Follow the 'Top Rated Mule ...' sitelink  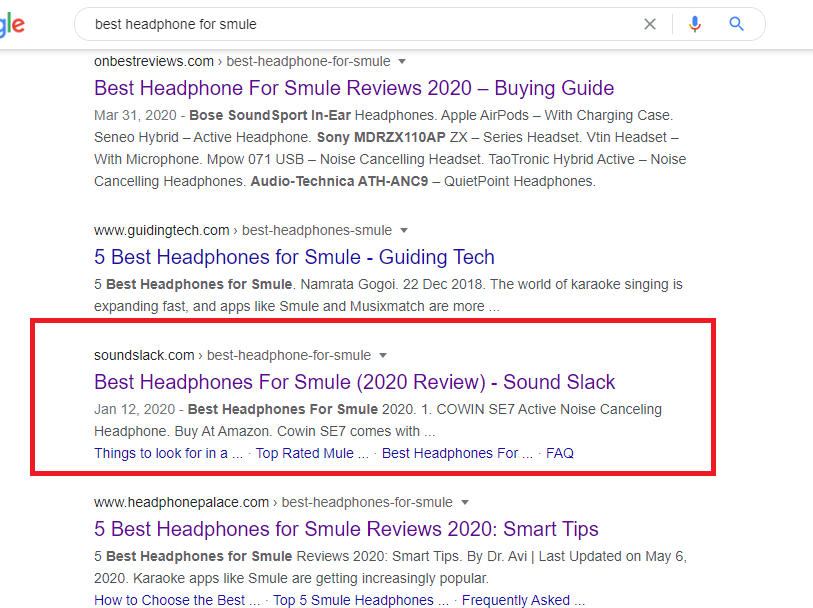[312, 454]
